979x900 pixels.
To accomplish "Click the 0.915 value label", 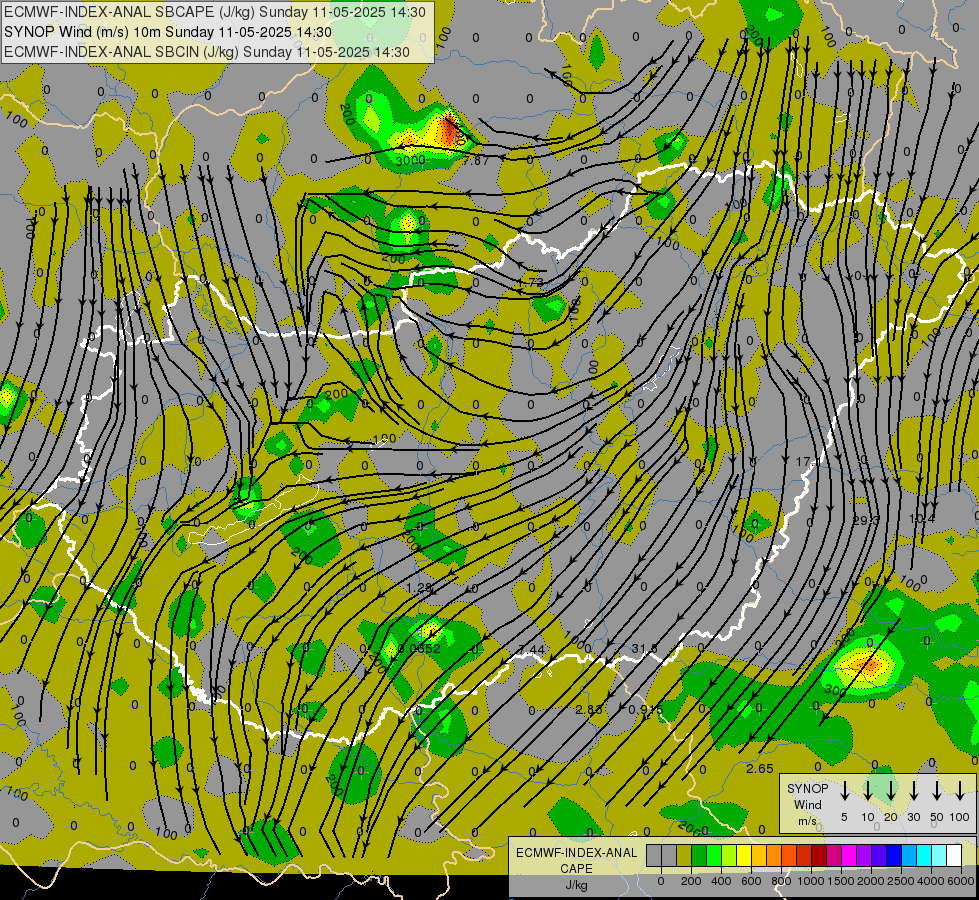I will pos(646,710).
